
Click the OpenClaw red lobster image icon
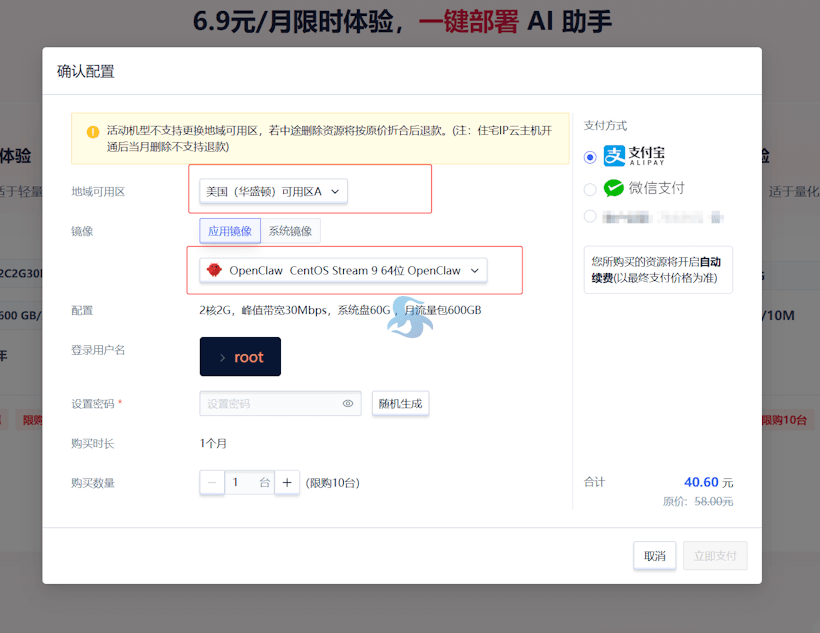216,270
